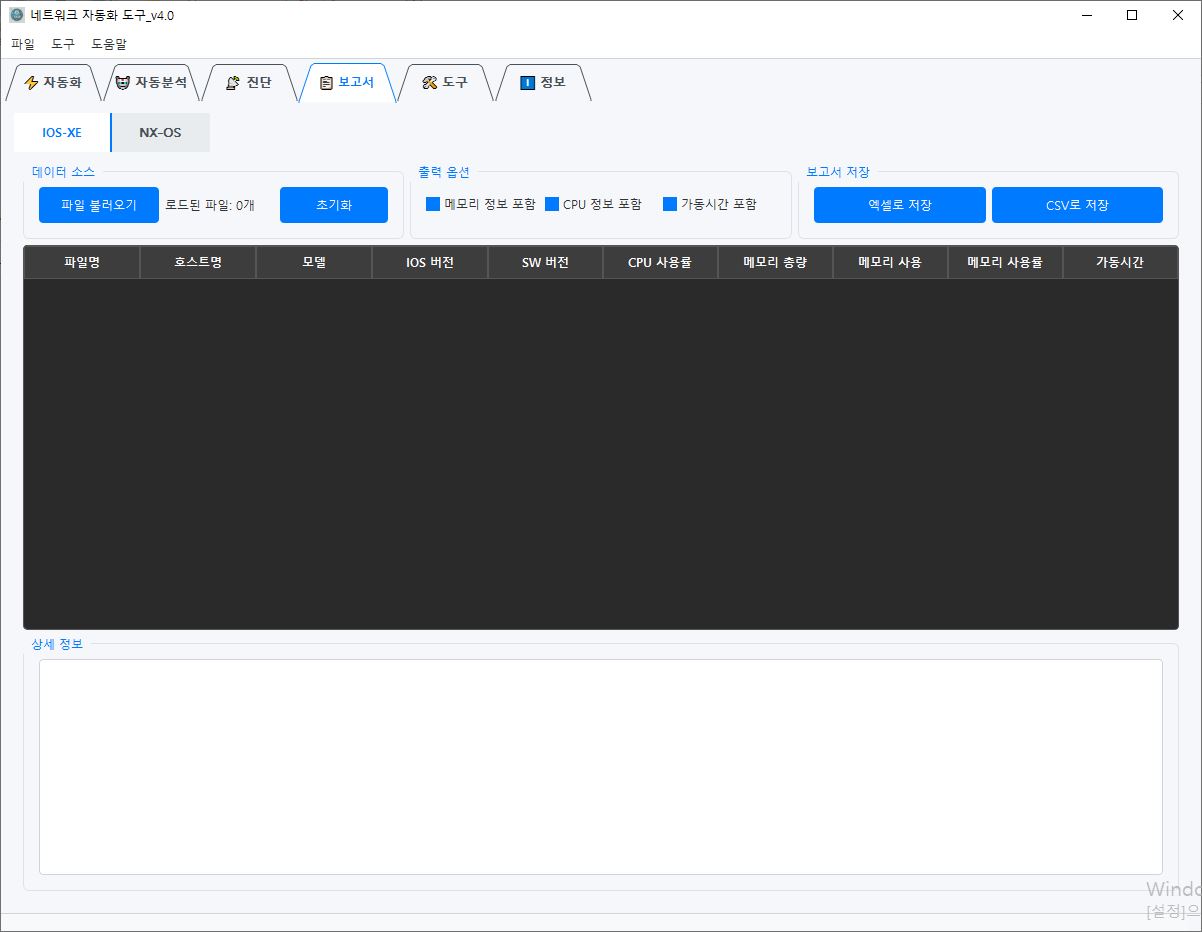Click the stethoscope icon on 진단 tab
Screen dimensions: 1202x932
tap(233, 83)
